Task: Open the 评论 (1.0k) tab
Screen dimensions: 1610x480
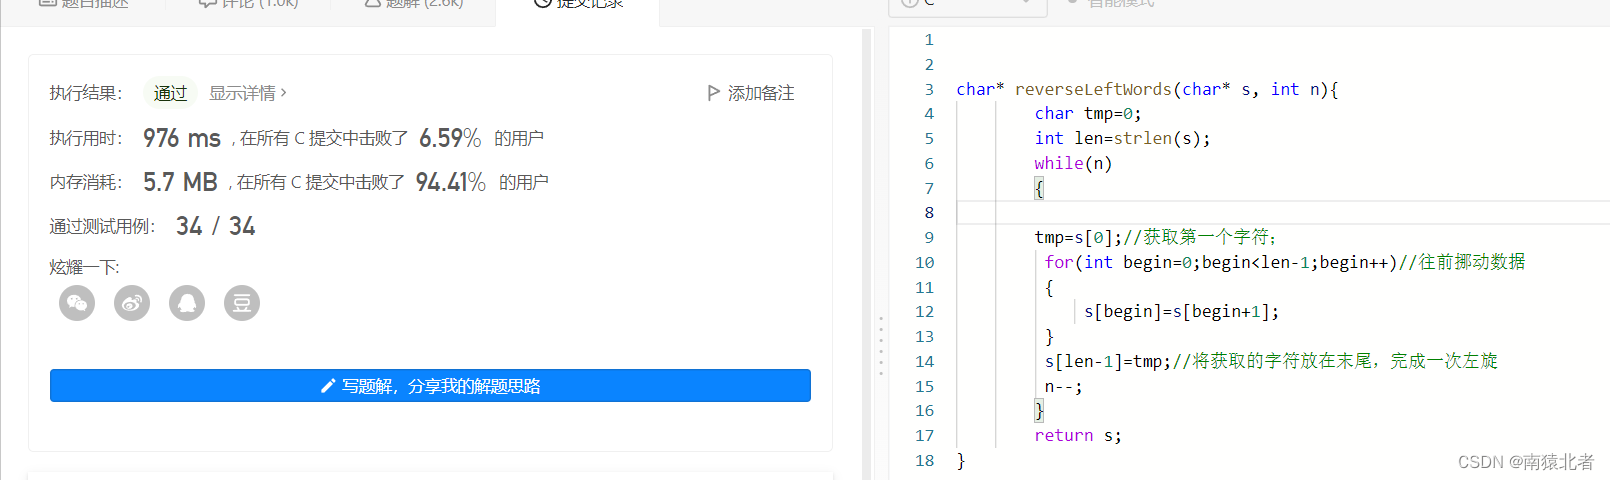Action: (249, 3)
